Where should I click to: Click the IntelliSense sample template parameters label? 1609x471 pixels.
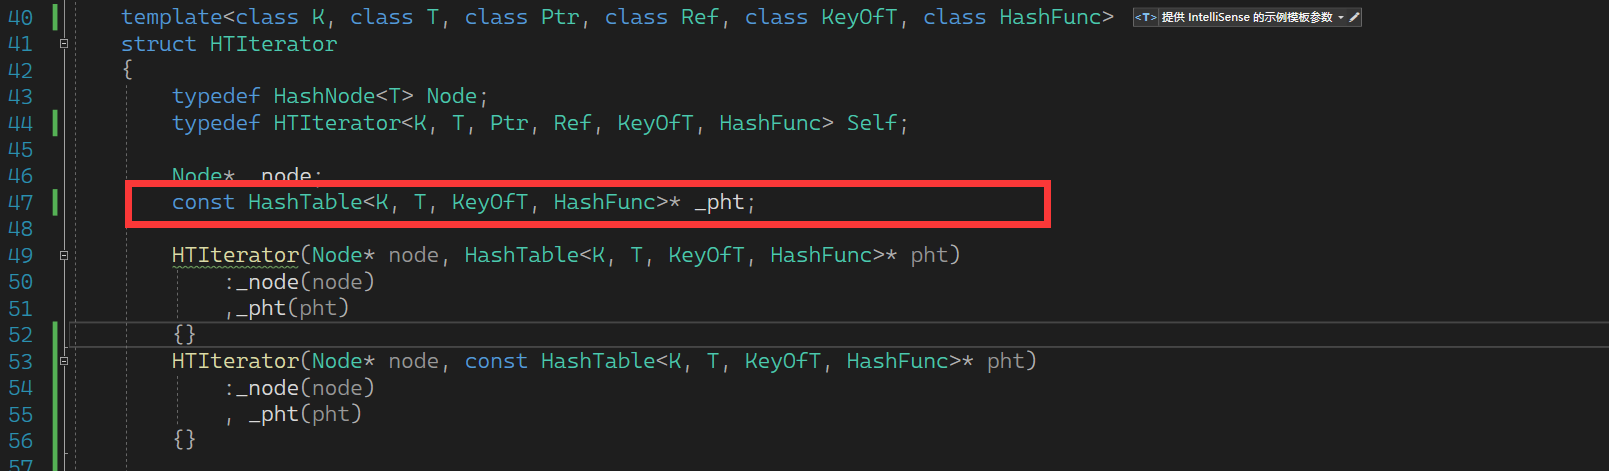(x=1246, y=17)
